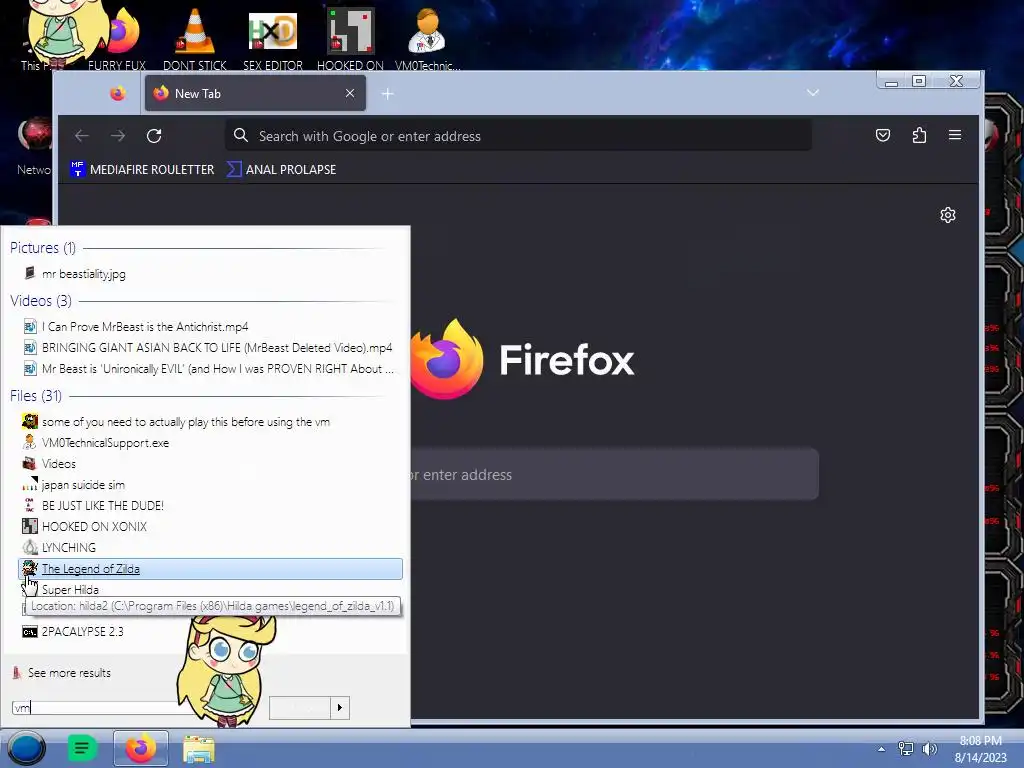Open a new tab with plus button
This screenshot has height=768, width=1024.
click(x=387, y=94)
